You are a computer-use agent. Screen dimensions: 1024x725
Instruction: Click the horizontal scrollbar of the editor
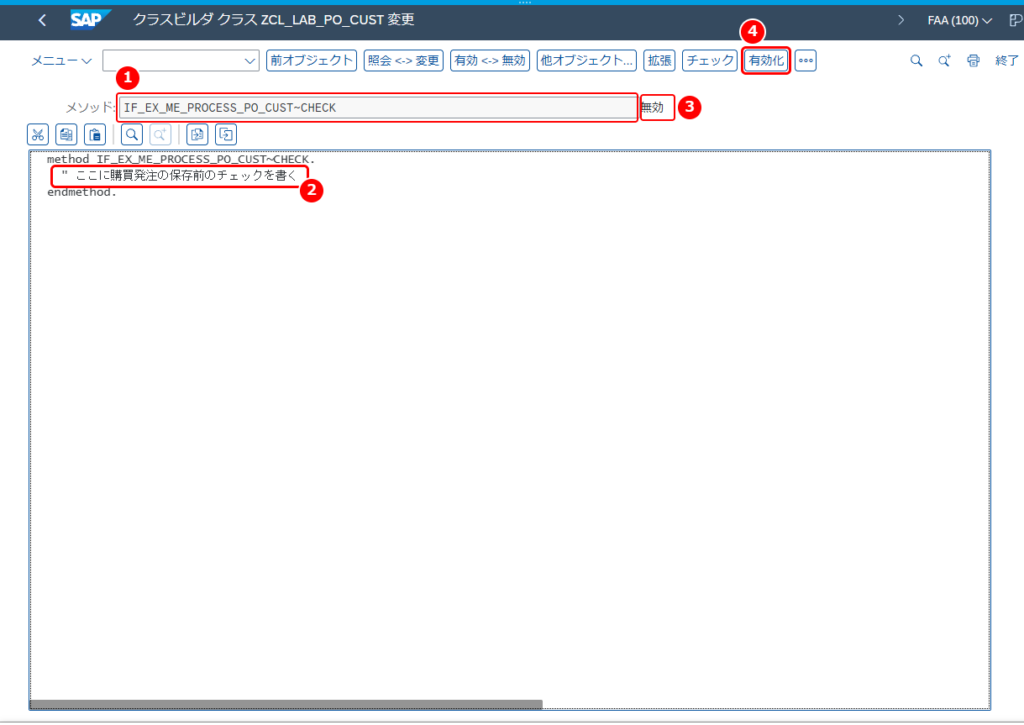[286, 704]
